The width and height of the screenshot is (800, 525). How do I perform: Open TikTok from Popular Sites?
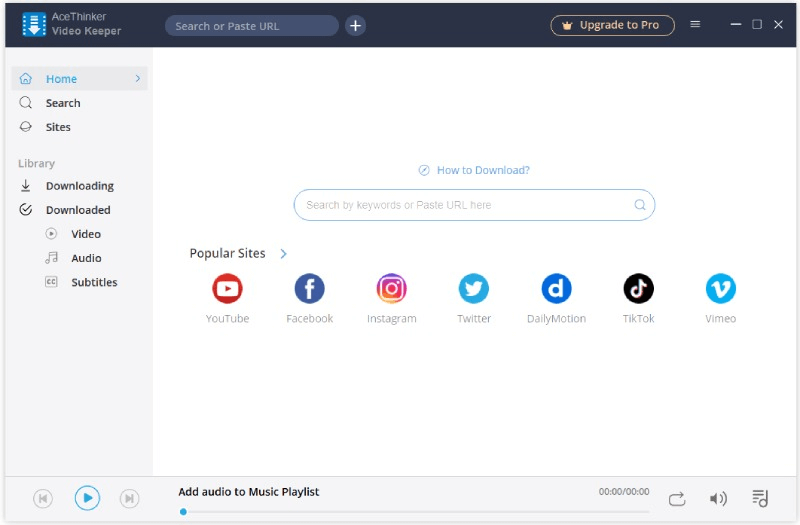click(638, 289)
